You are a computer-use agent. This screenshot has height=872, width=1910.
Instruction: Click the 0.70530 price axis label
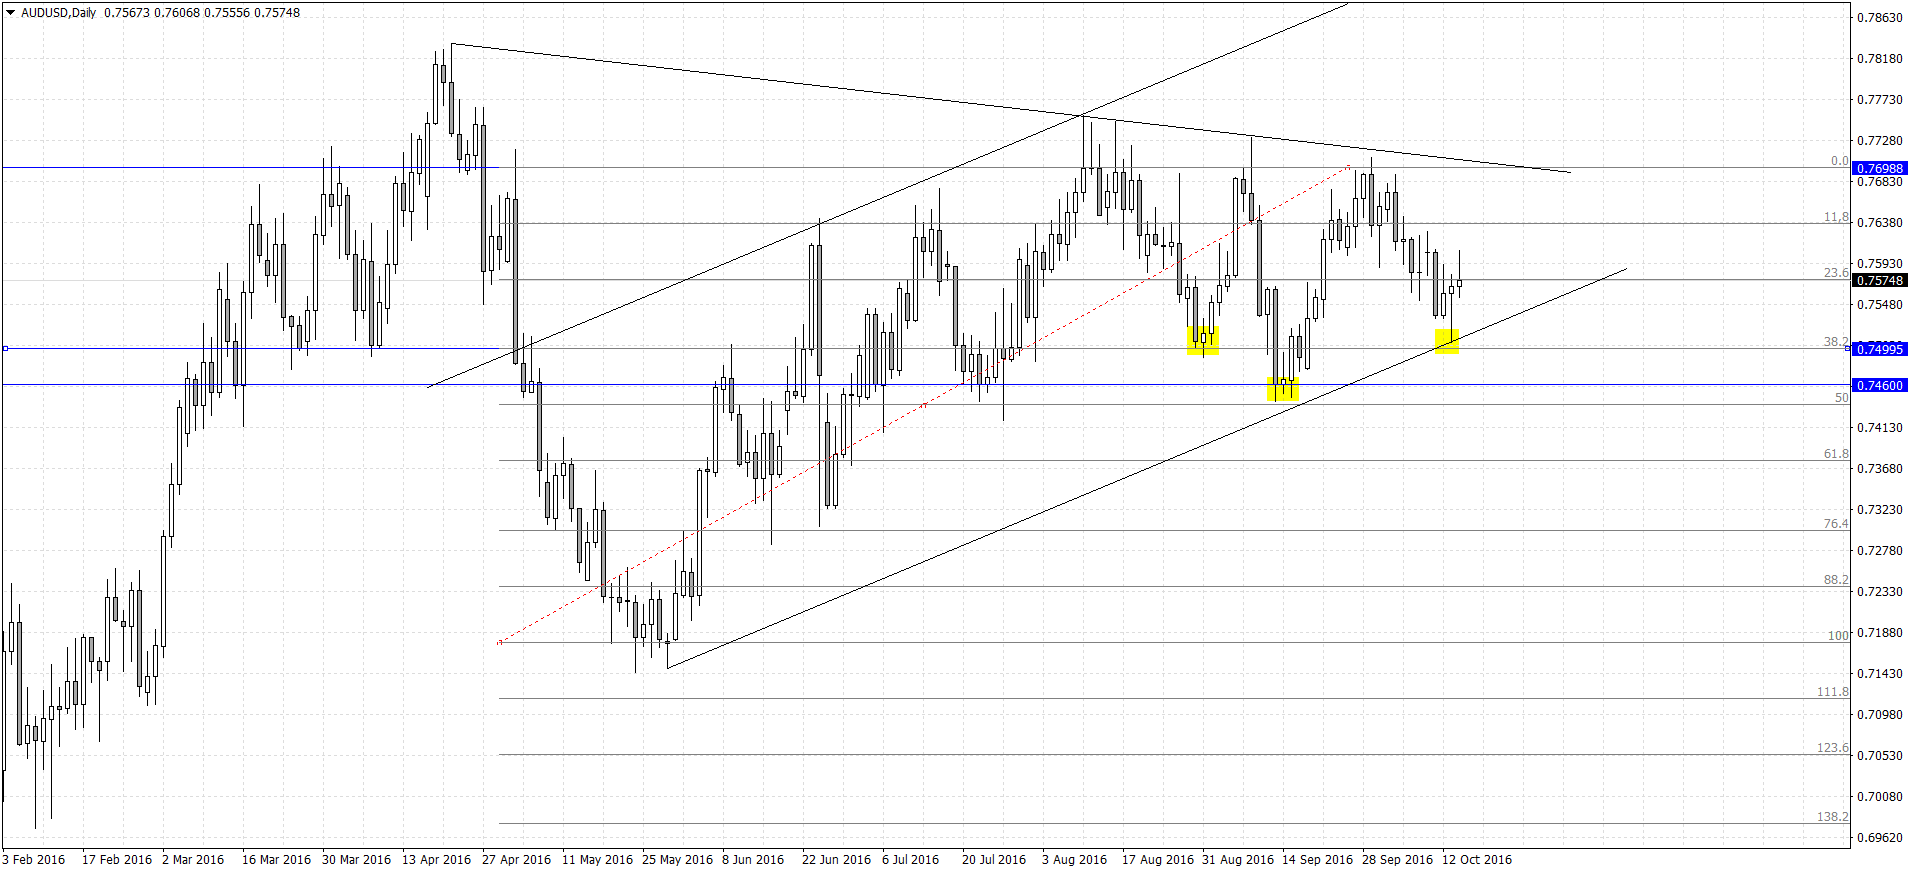pos(1880,756)
